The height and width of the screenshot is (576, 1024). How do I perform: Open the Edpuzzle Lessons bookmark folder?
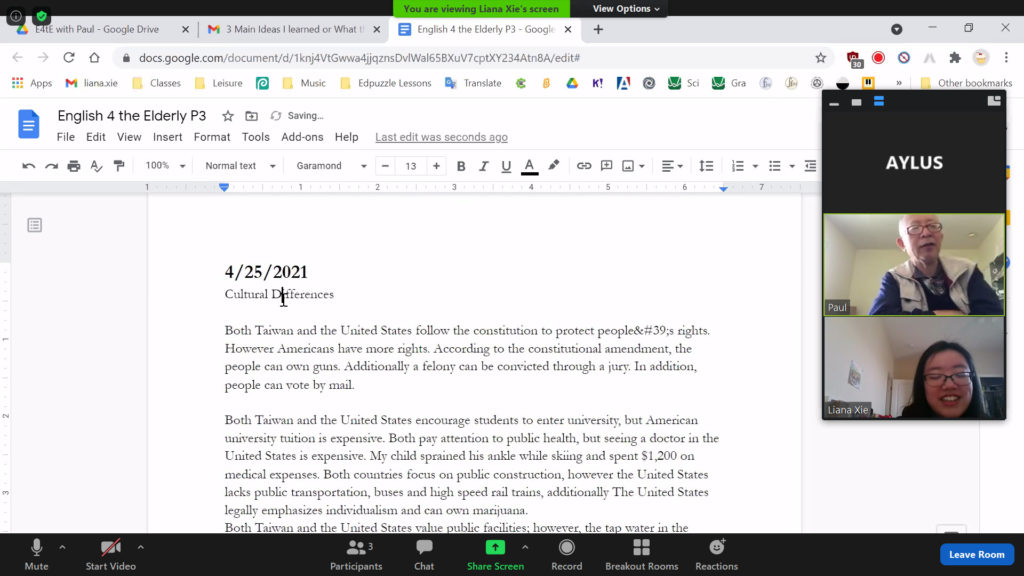(386, 83)
